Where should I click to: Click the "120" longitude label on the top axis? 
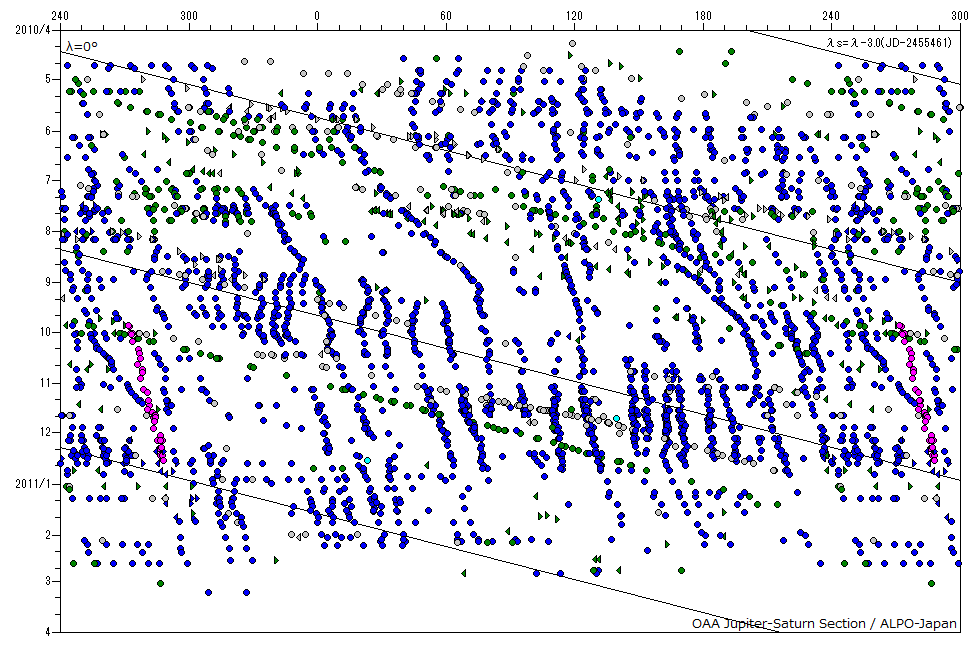point(574,16)
